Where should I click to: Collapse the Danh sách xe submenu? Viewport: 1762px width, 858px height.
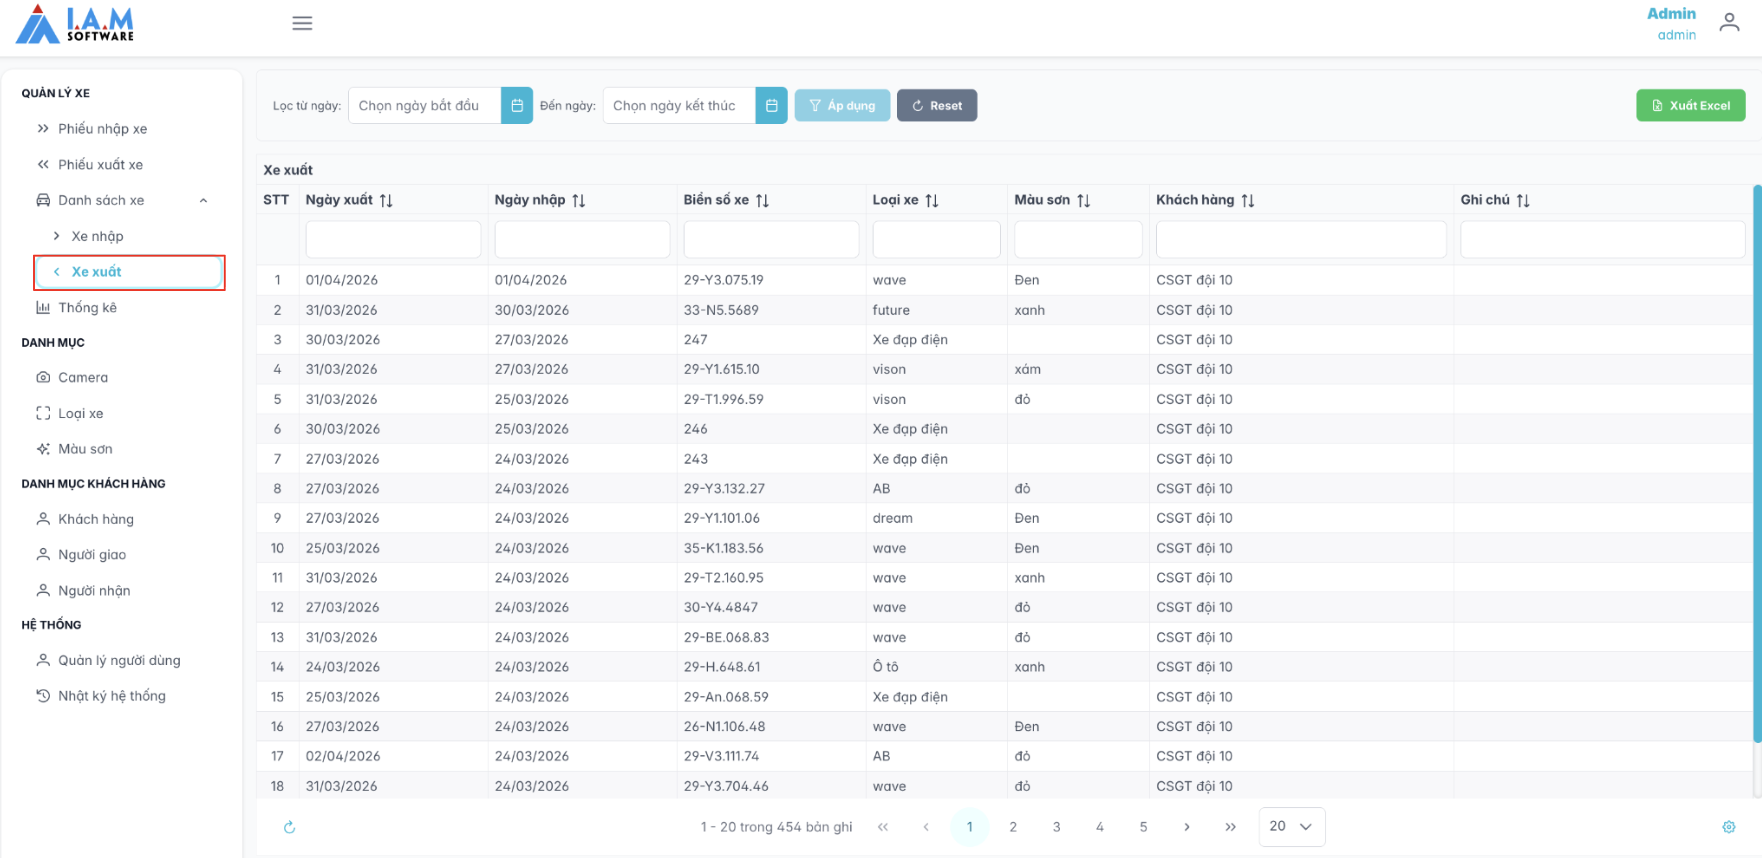point(203,201)
